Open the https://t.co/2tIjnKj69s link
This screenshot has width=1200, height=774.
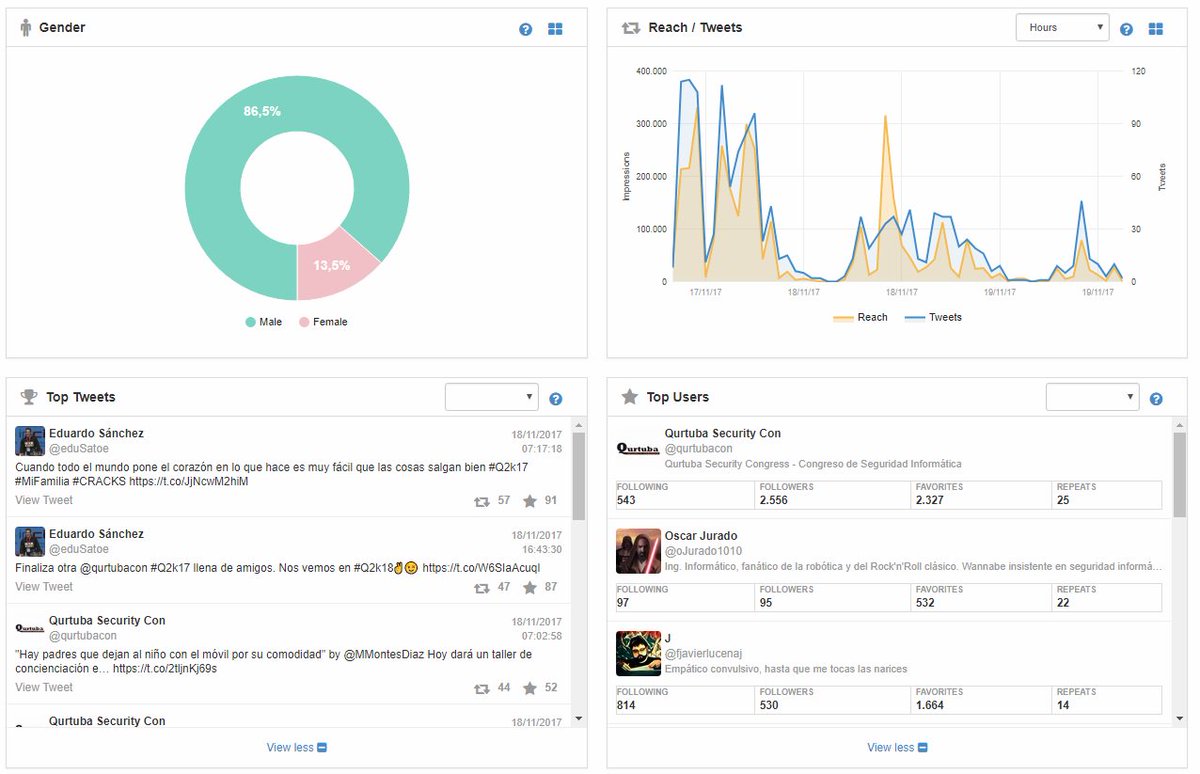click(165, 668)
